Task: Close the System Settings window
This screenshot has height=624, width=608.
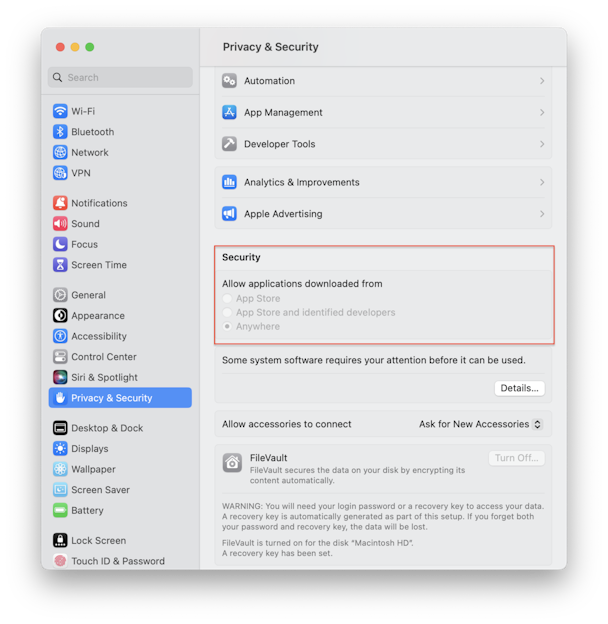Action: point(60,47)
